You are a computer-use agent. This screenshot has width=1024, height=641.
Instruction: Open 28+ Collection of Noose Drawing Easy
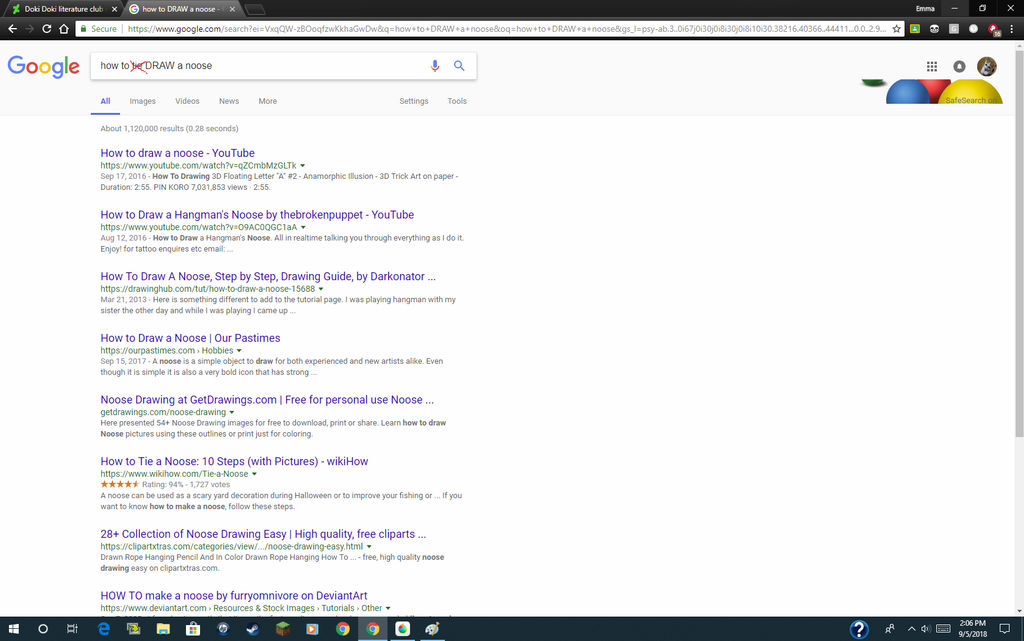tap(263, 534)
